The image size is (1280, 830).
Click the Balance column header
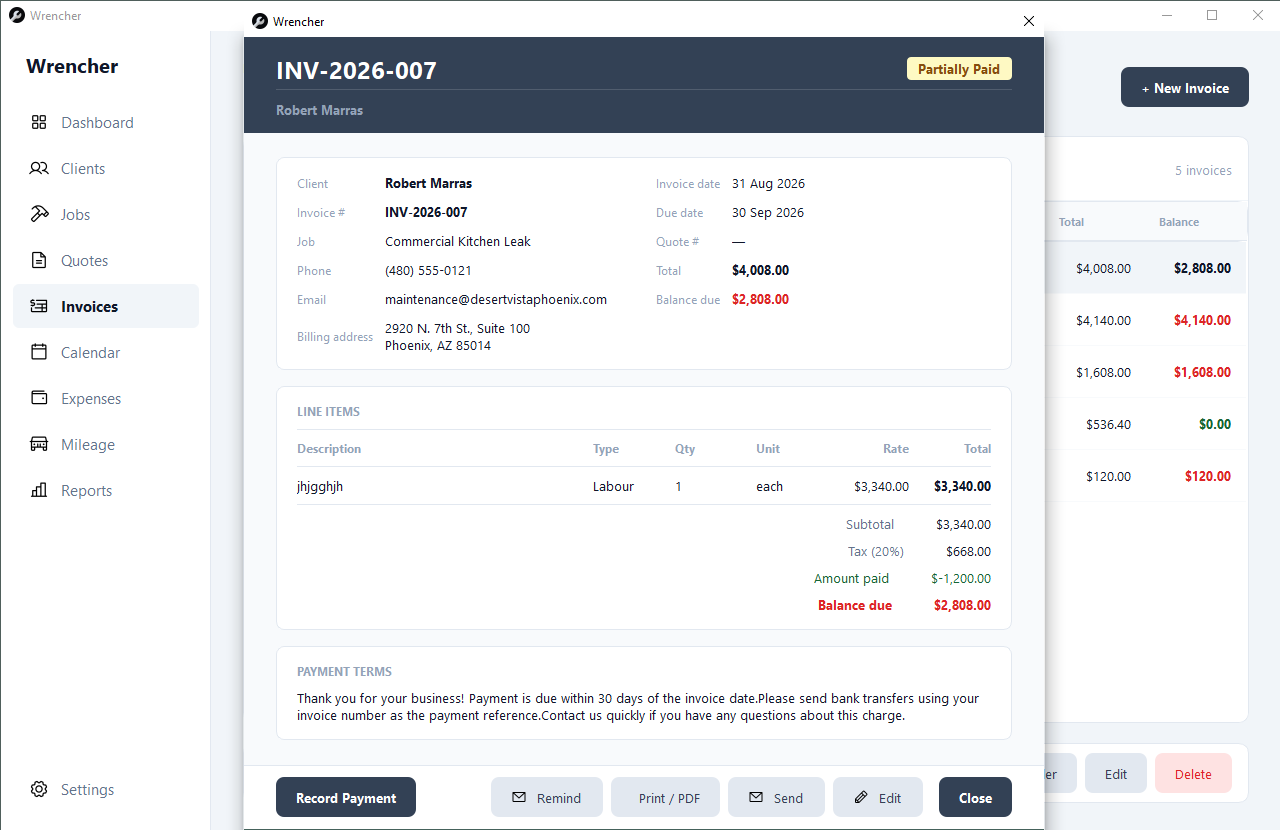[1179, 222]
